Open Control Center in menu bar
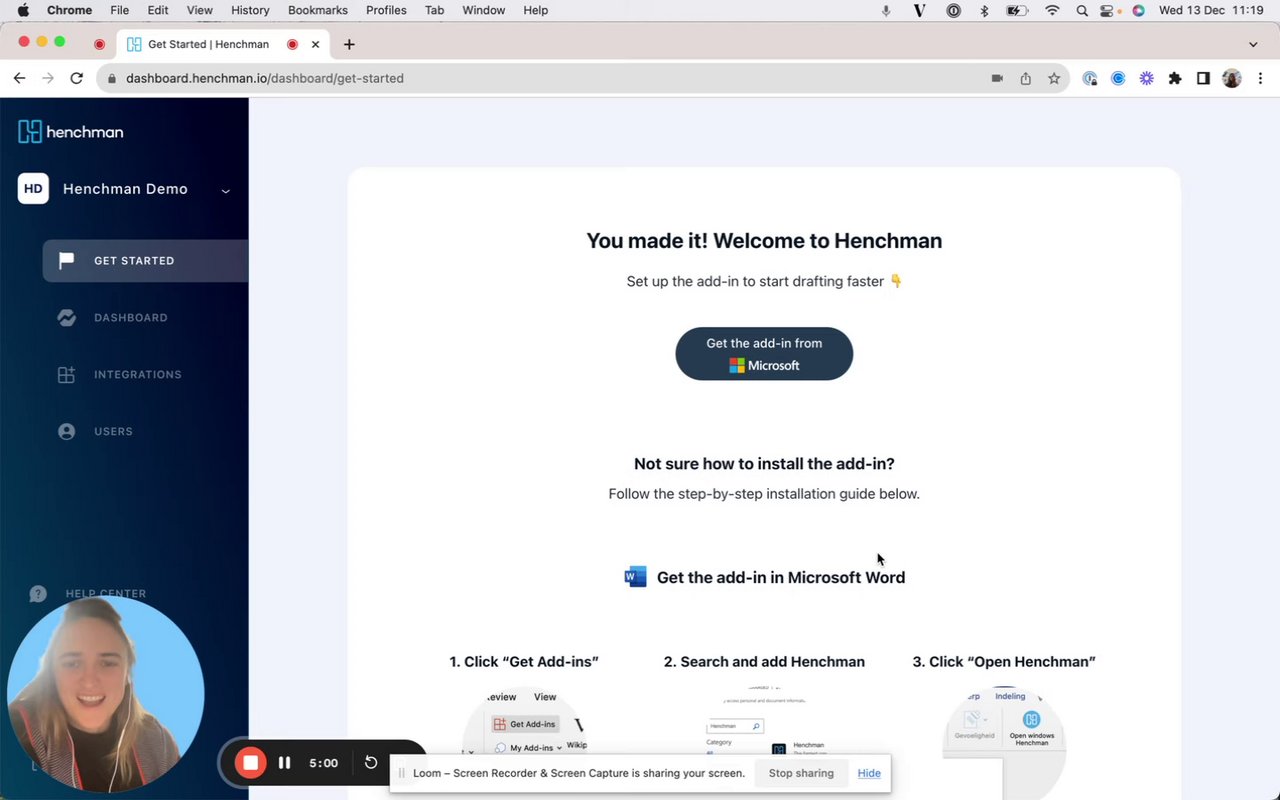 tap(1108, 10)
